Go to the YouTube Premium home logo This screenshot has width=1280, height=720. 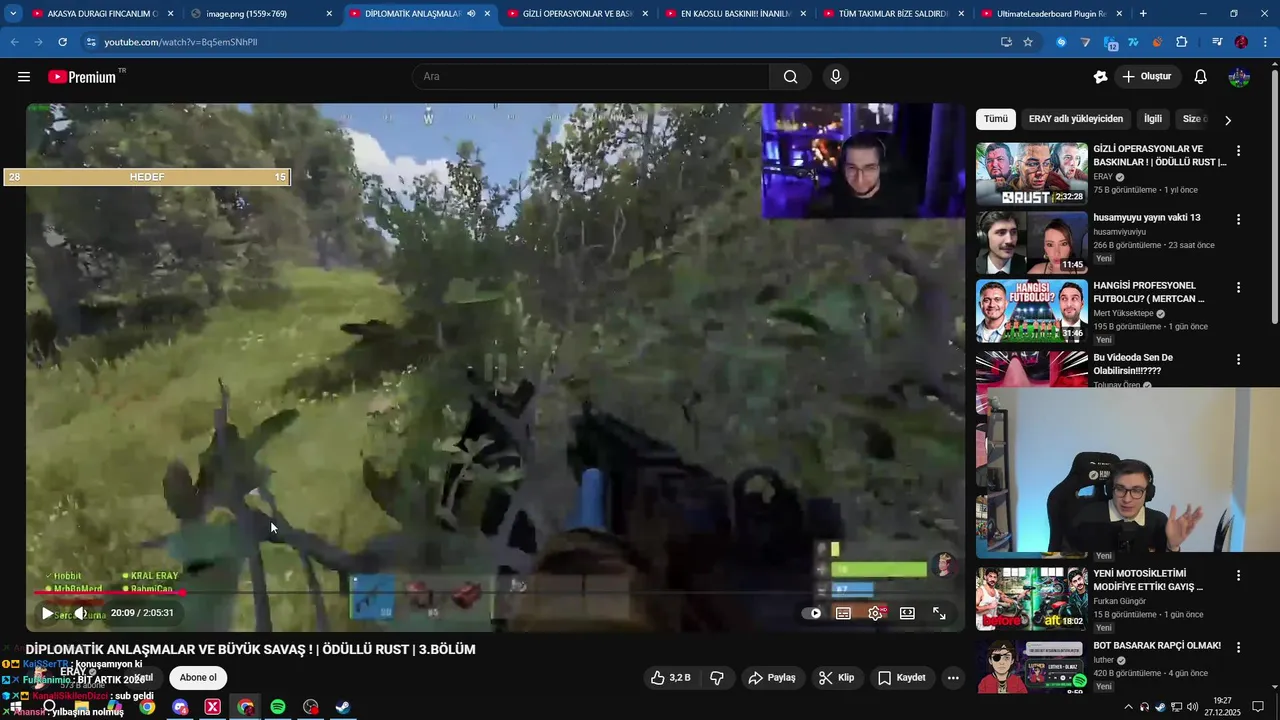tap(82, 77)
